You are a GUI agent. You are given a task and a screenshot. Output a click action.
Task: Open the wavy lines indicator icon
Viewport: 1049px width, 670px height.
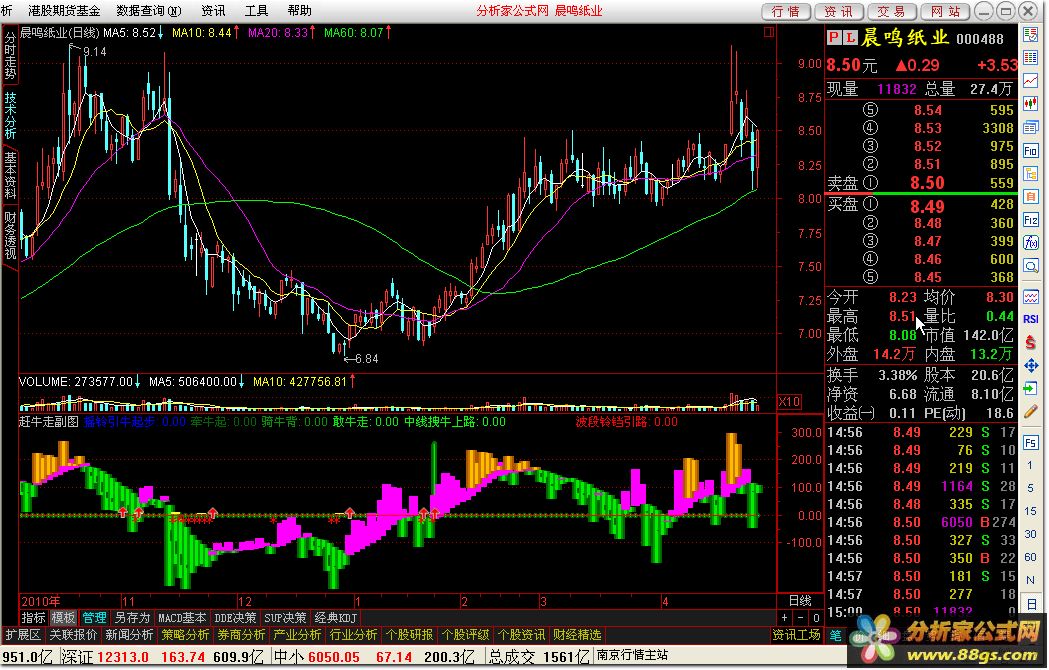(1031, 296)
